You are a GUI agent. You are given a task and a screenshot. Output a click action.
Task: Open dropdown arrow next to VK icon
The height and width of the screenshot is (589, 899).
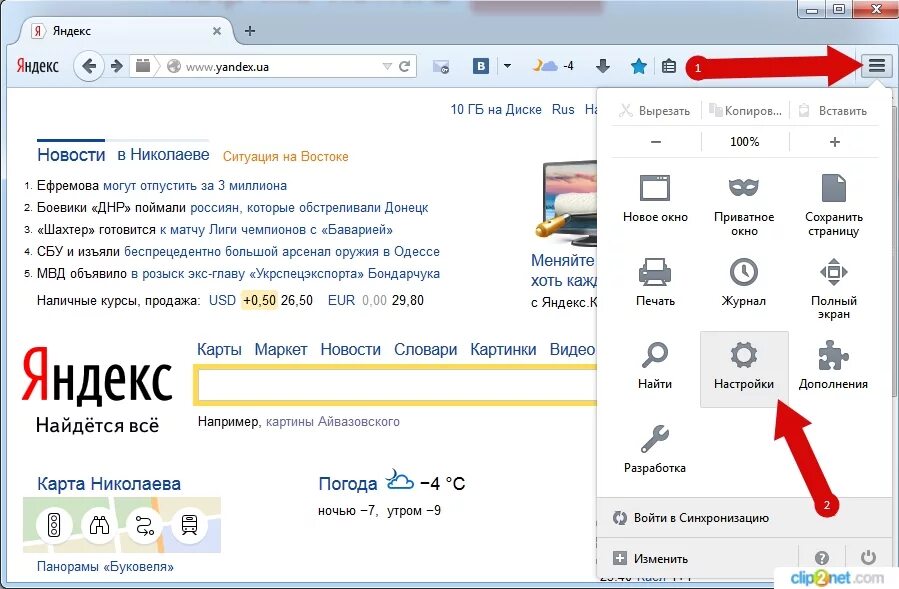point(507,66)
